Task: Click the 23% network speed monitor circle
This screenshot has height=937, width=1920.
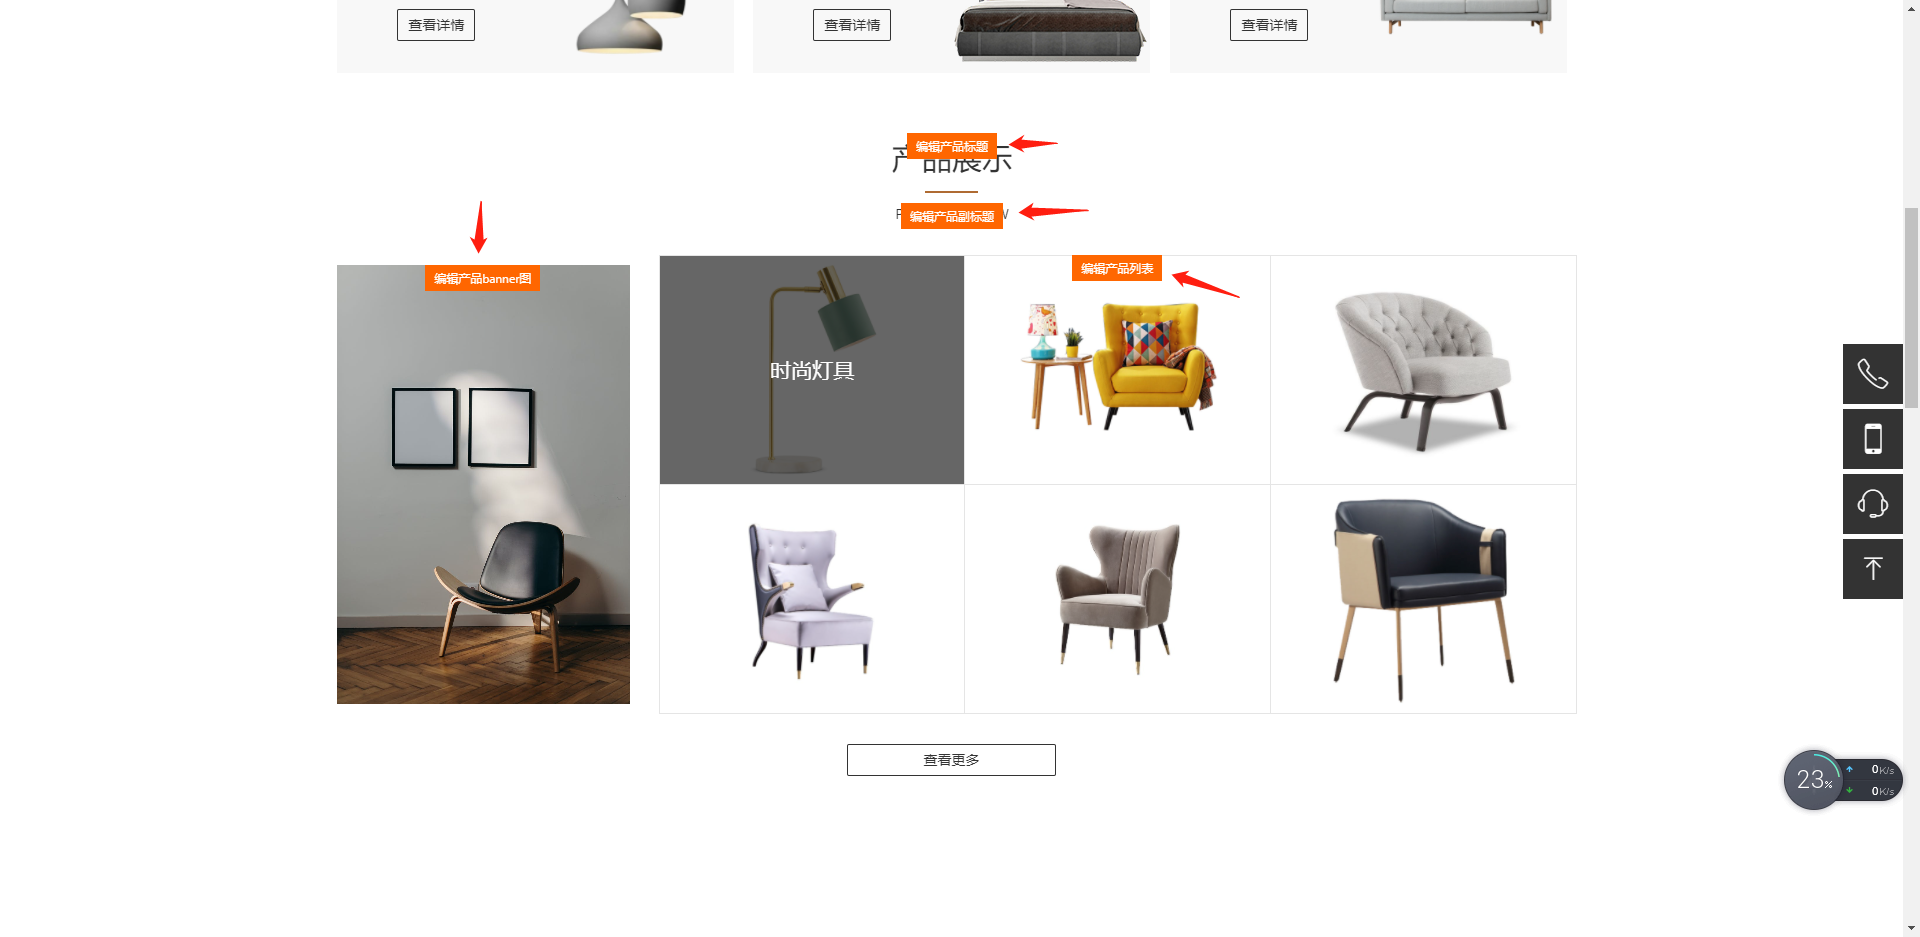Action: point(1813,780)
